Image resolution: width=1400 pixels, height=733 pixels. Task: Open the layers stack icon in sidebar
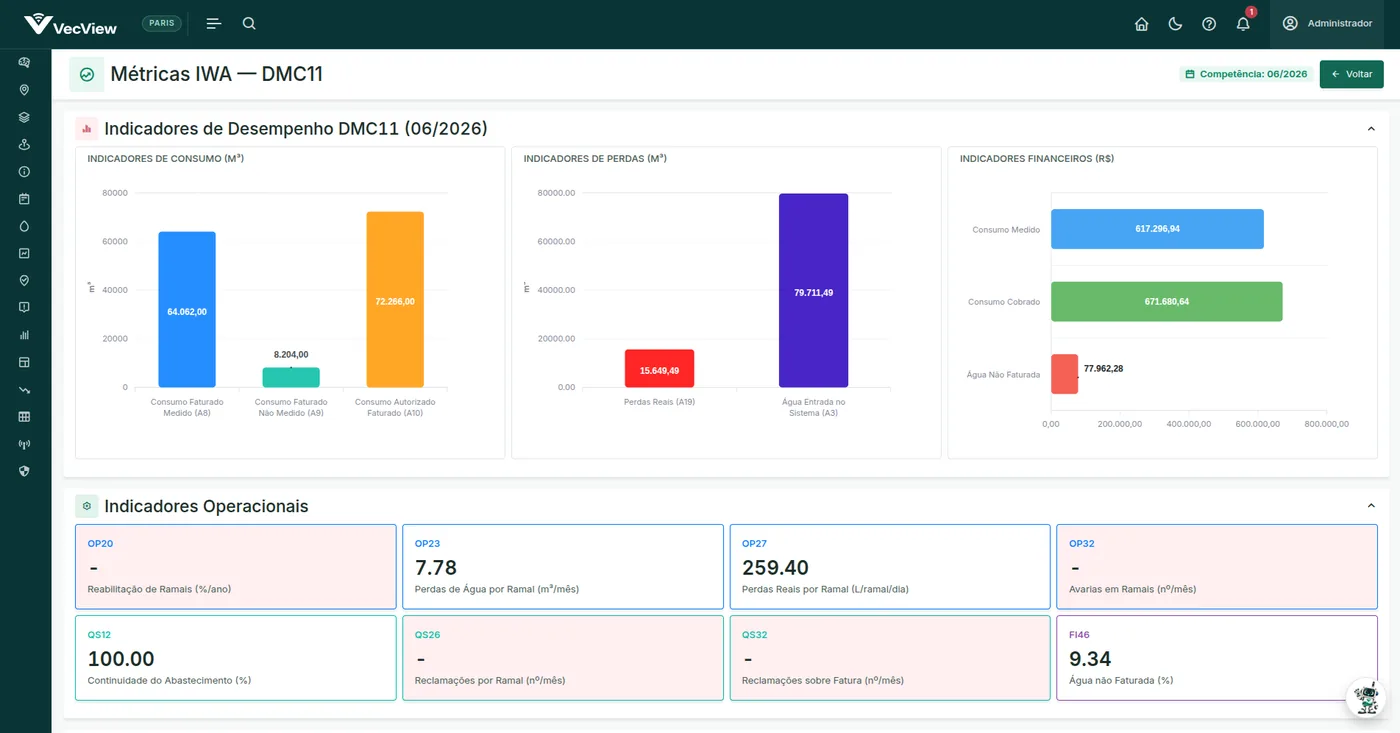tap(24, 117)
